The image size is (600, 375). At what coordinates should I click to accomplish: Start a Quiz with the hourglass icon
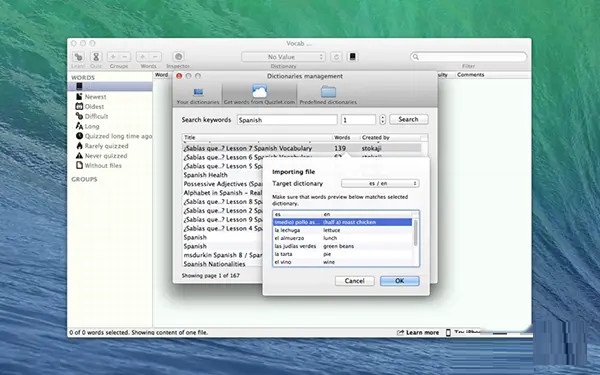pos(96,57)
